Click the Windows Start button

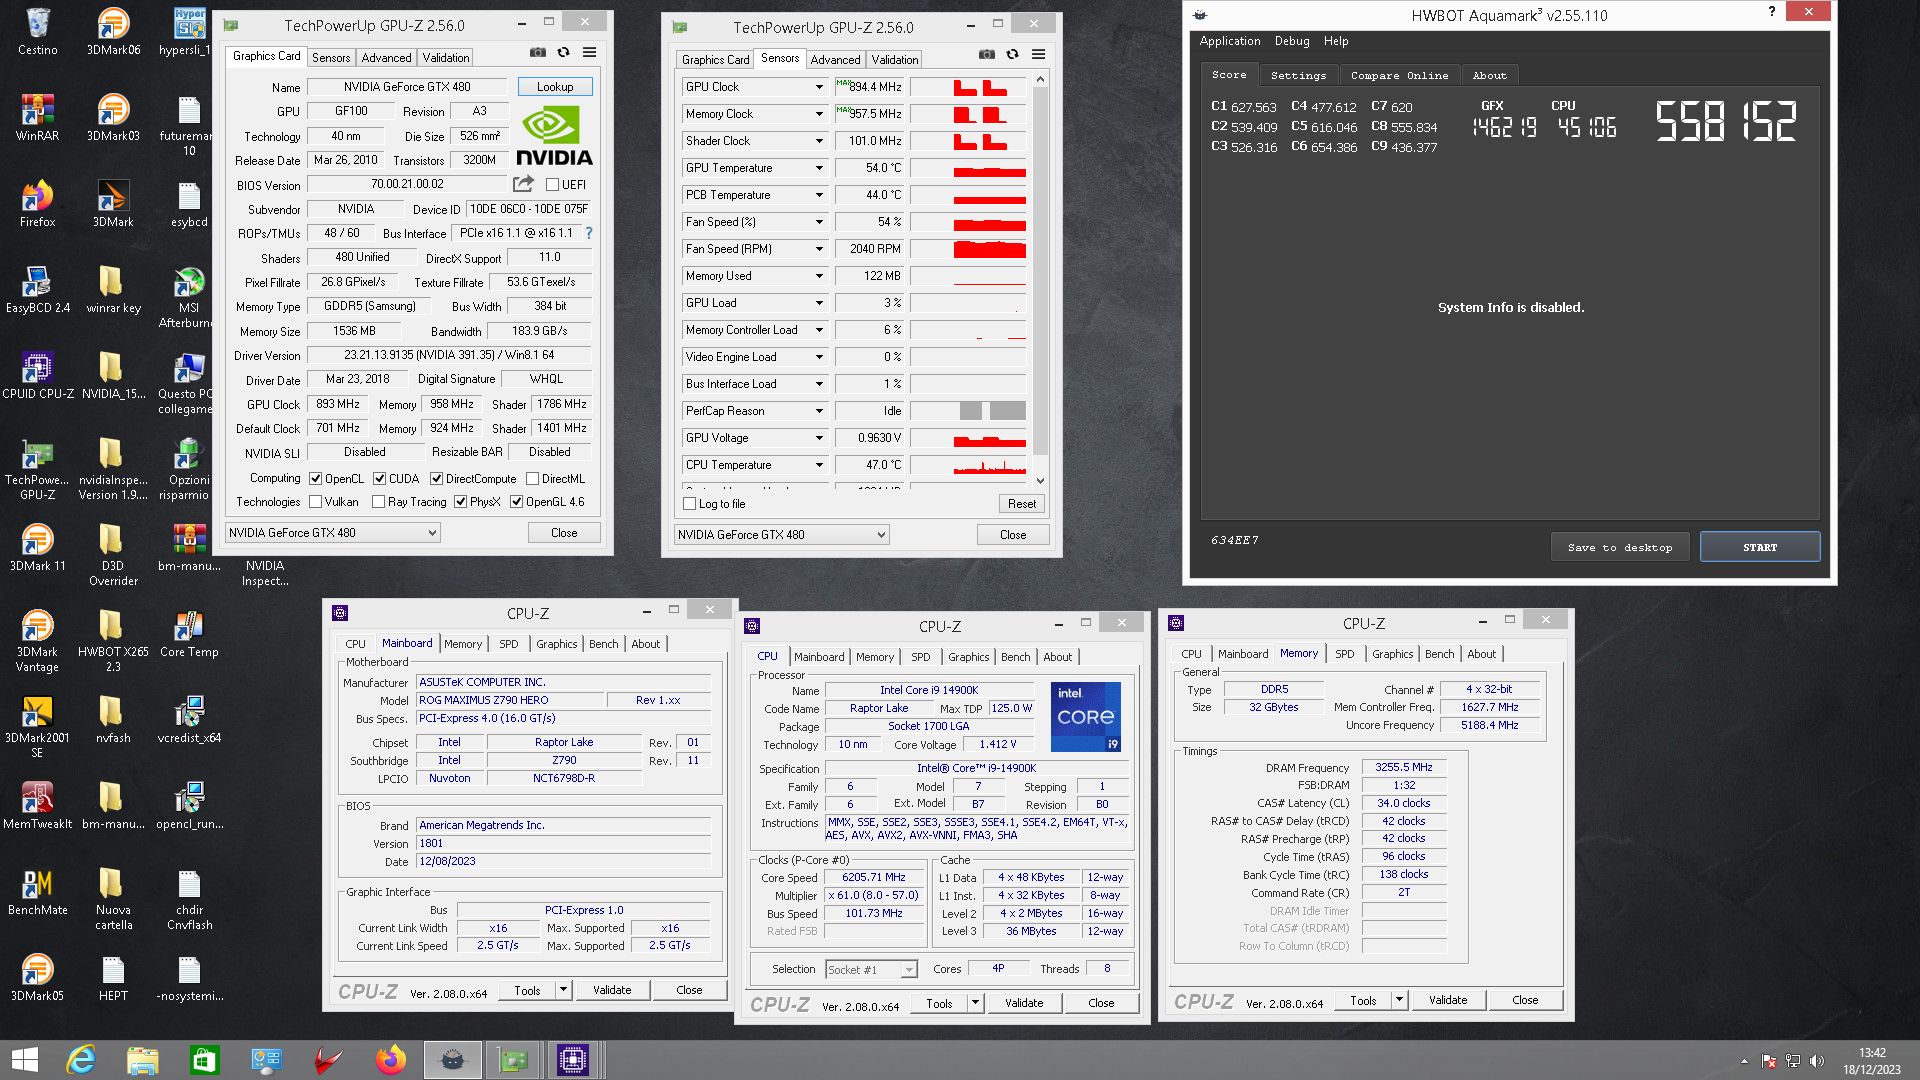click(25, 1060)
